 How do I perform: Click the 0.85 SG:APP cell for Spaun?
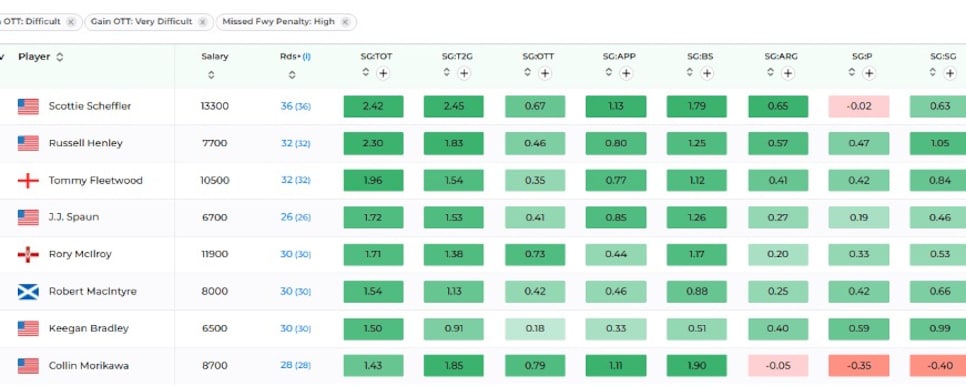click(616, 217)
